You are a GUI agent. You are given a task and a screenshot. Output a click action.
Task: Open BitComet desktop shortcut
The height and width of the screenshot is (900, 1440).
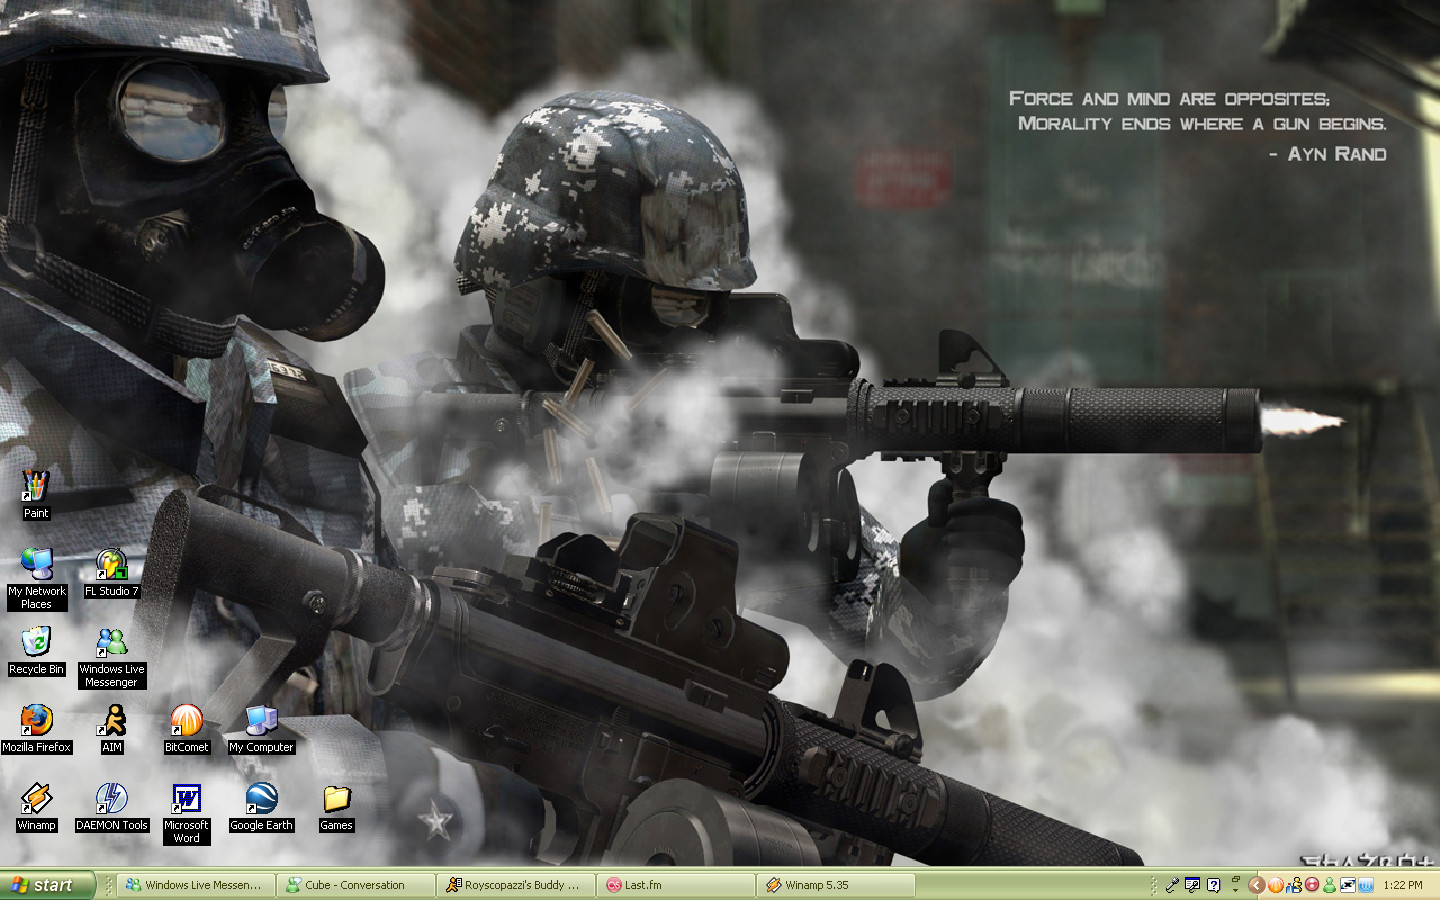point(186,730)
